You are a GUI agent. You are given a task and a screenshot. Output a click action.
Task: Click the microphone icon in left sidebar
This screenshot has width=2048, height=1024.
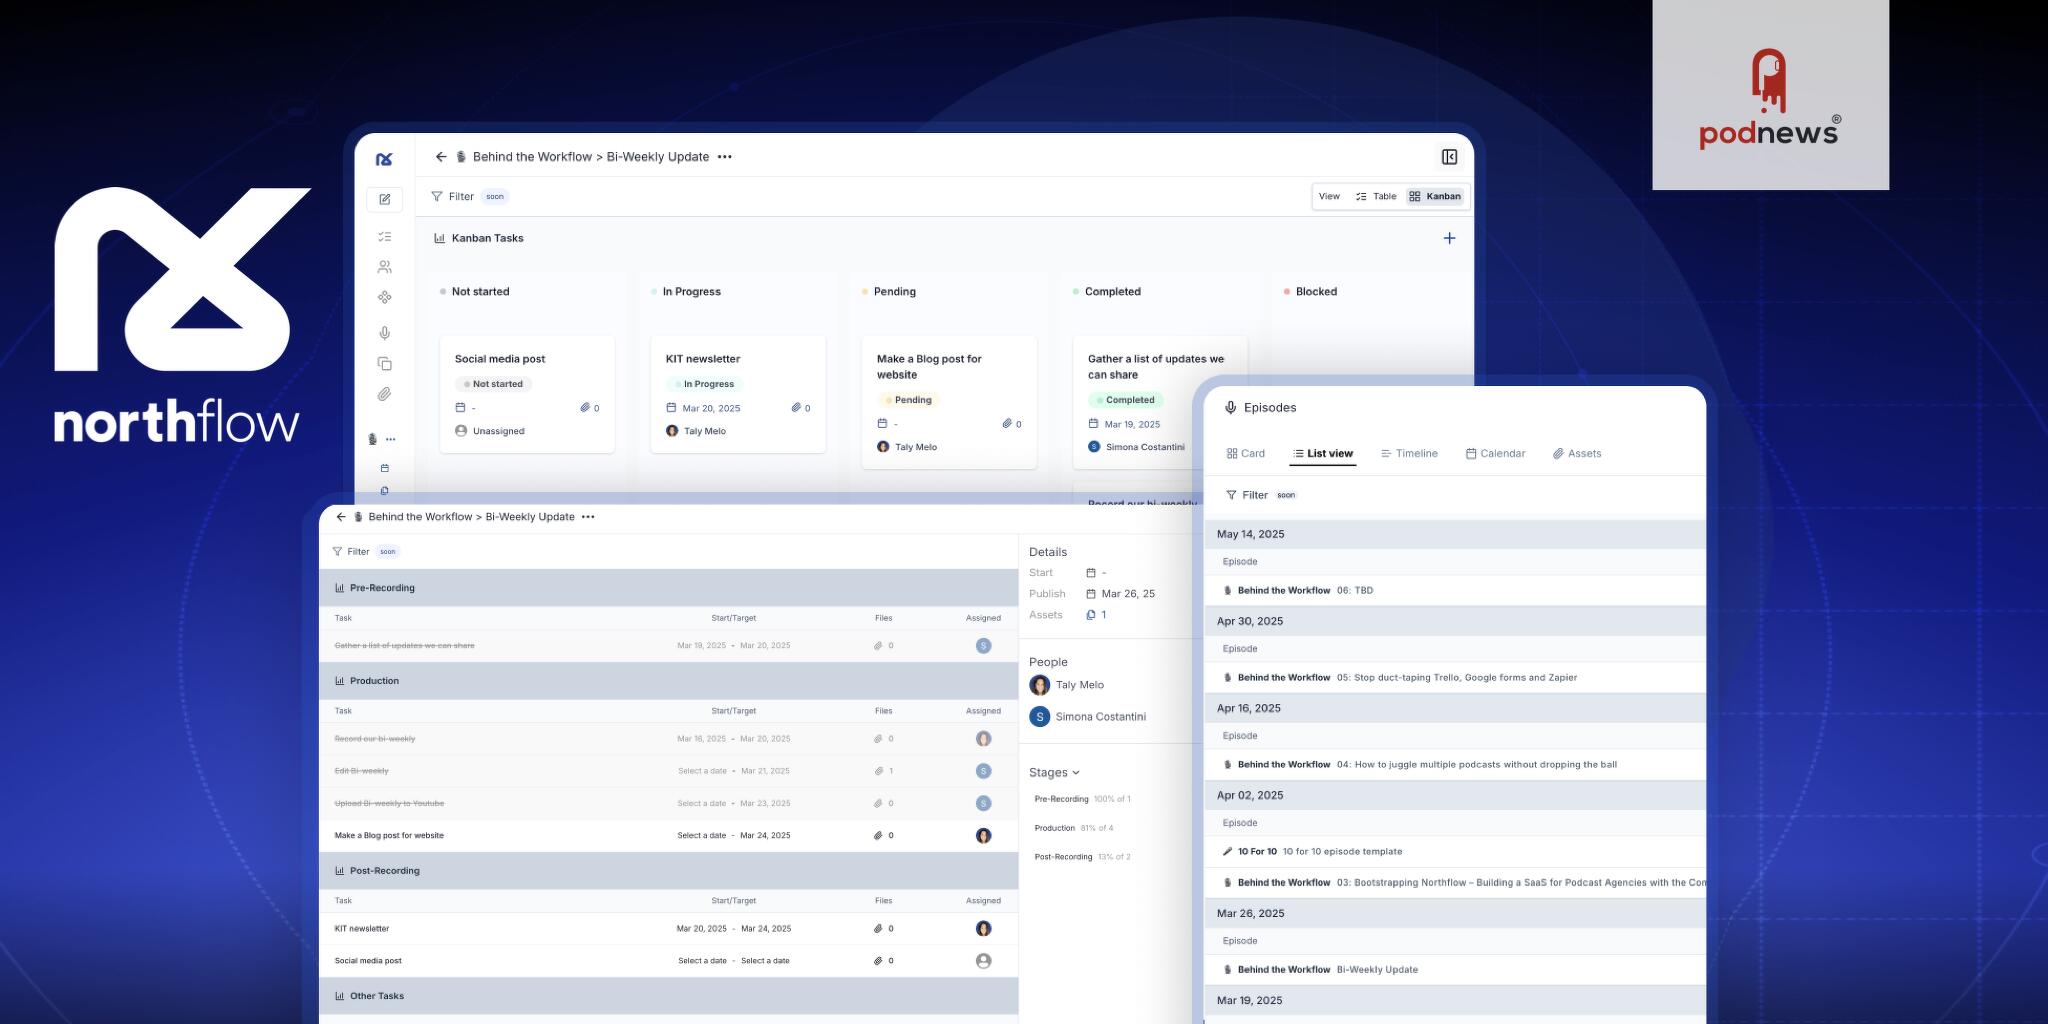tap(384, 333)
